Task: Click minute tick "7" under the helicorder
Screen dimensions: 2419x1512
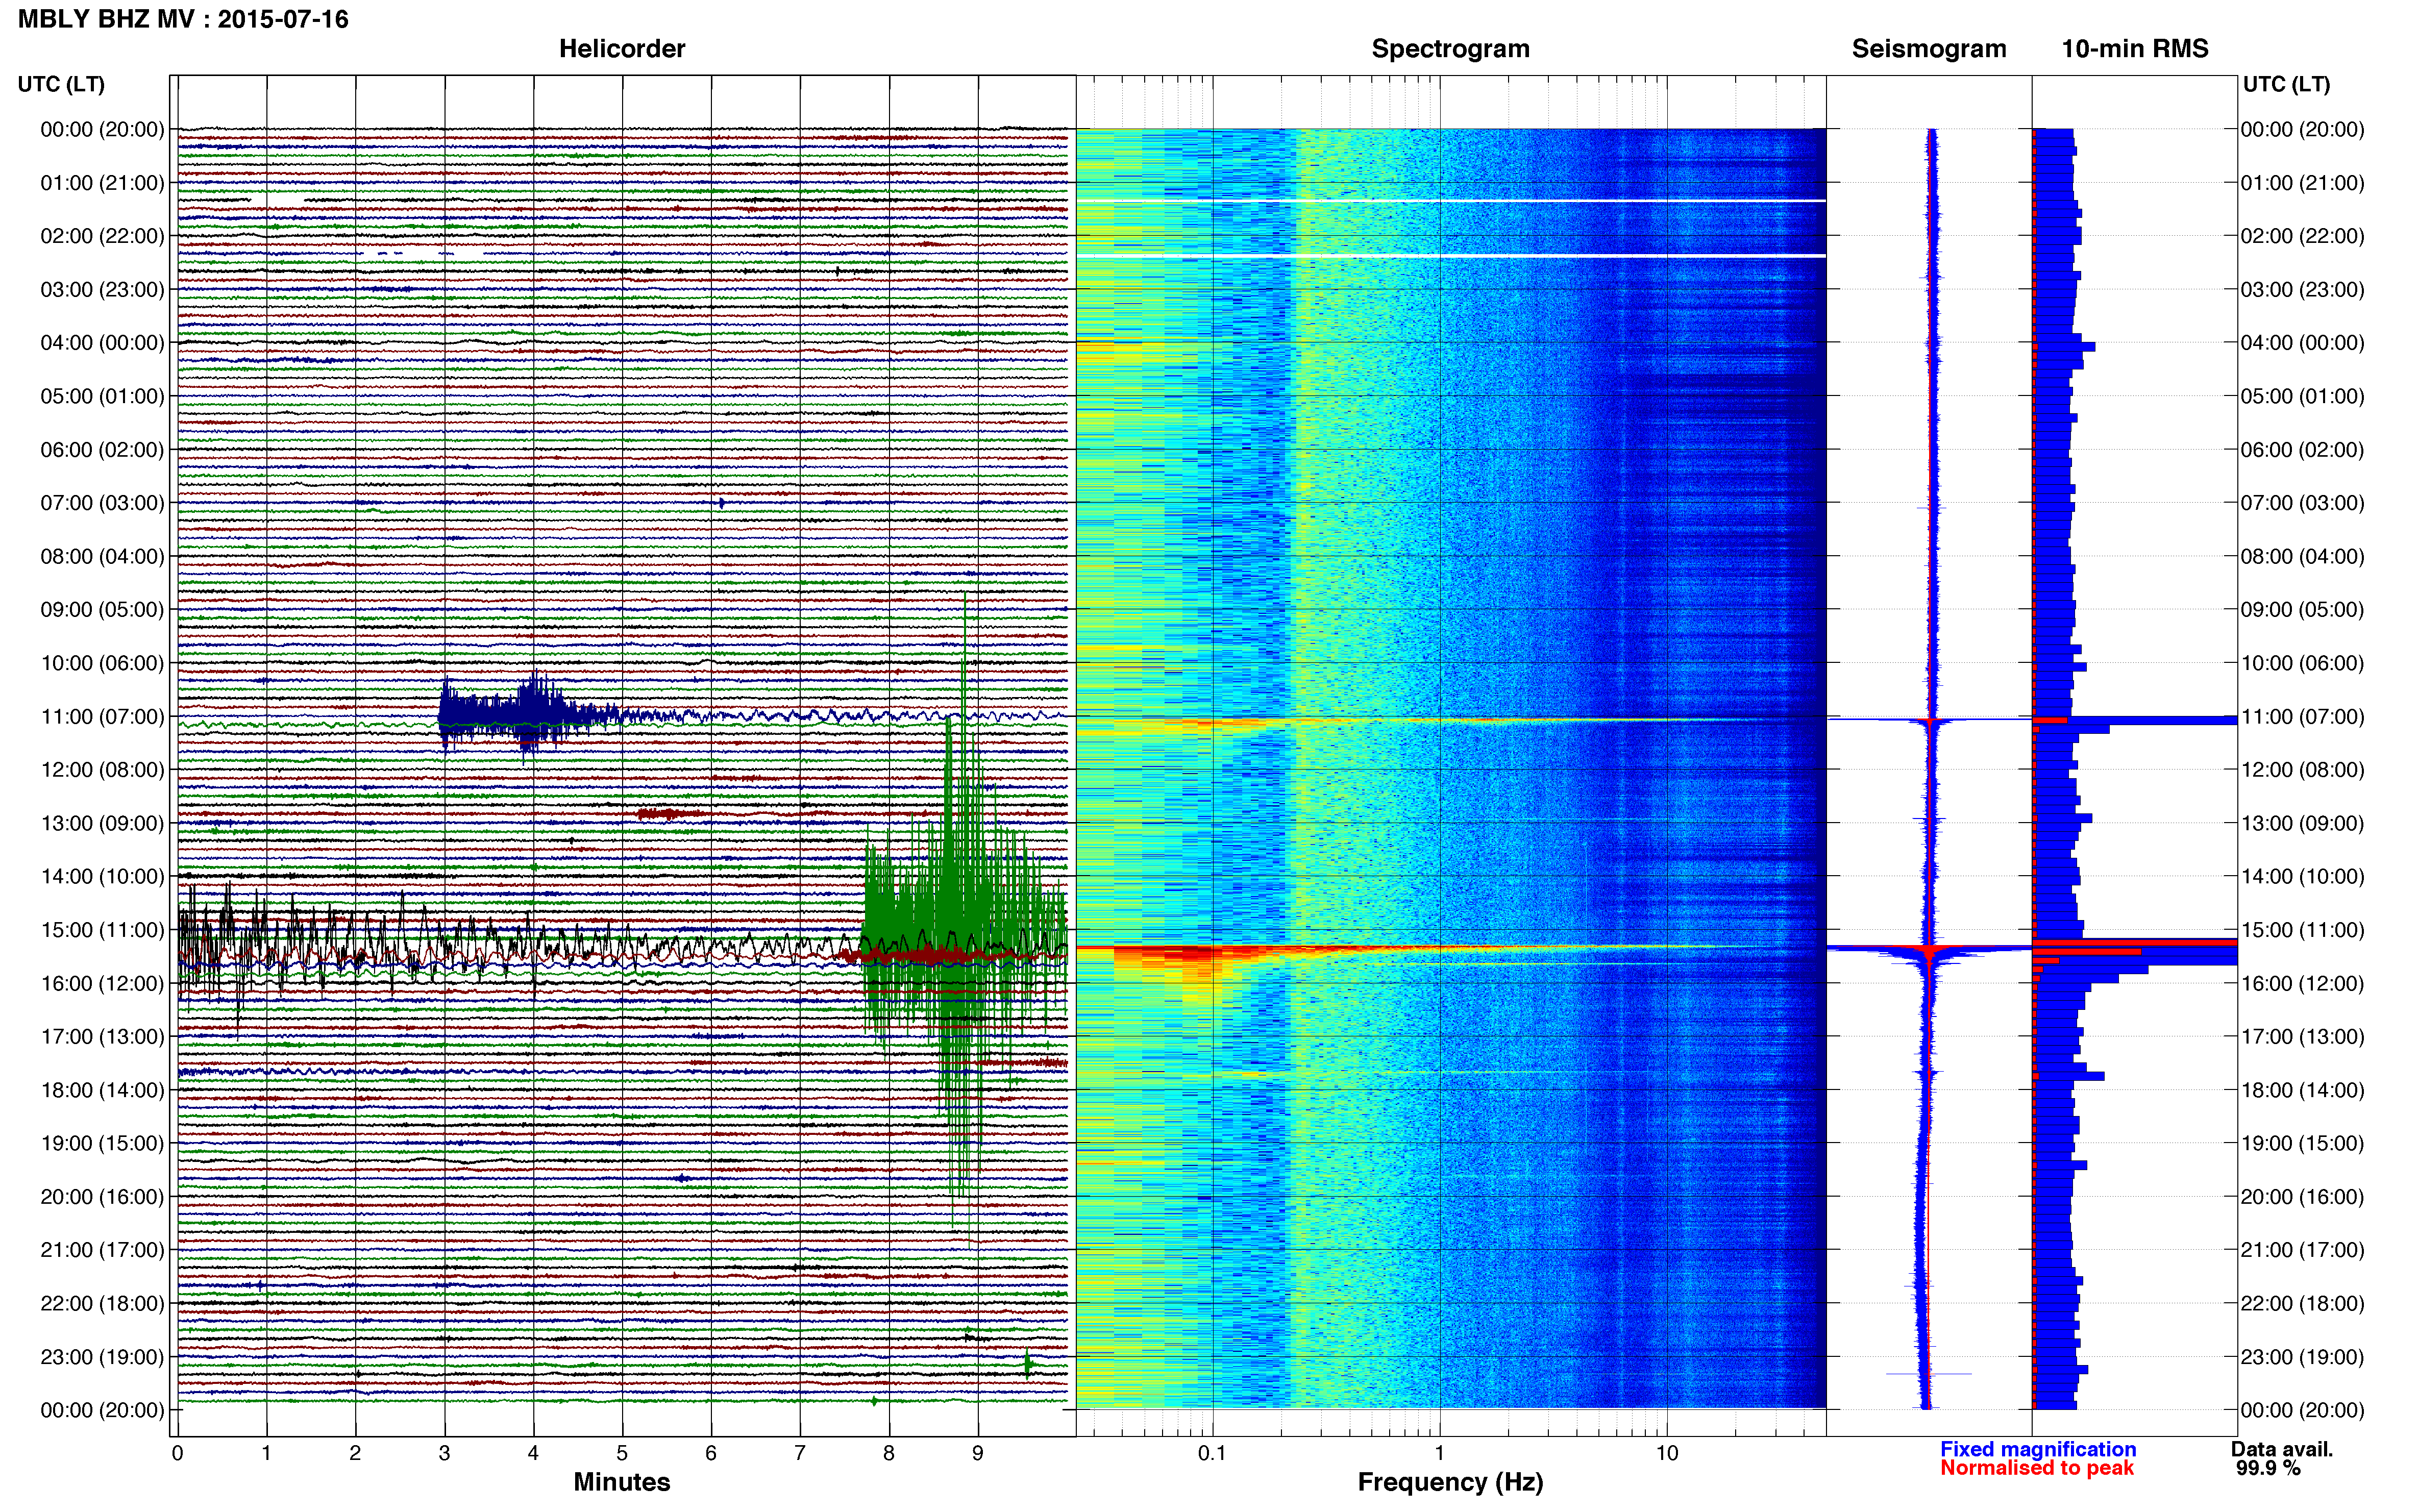Action: pyautogui.click(x=800, y=1453)
